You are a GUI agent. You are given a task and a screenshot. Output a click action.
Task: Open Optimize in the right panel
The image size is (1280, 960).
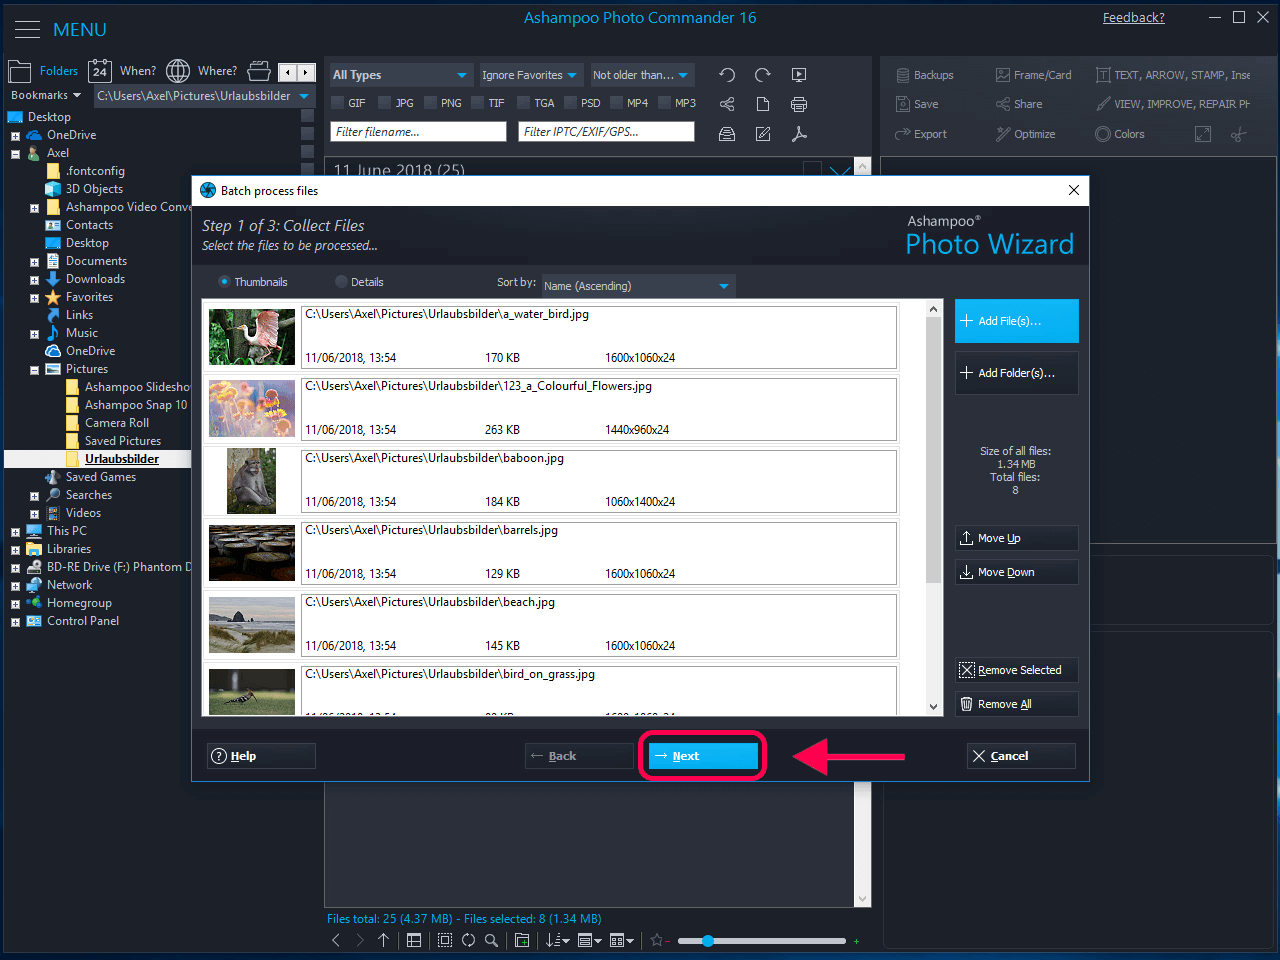(x=1025, y=134)
